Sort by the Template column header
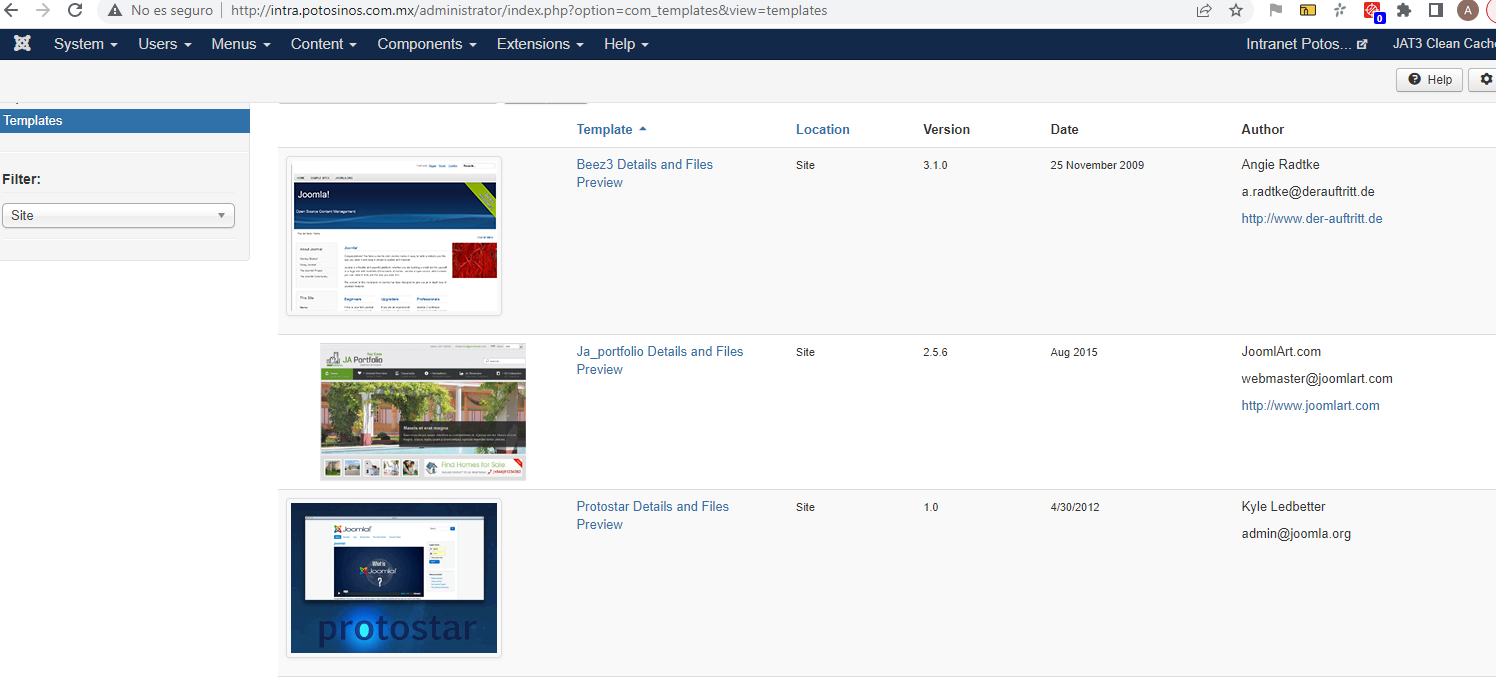This screenshot has height=699, width=1496. 611,129
